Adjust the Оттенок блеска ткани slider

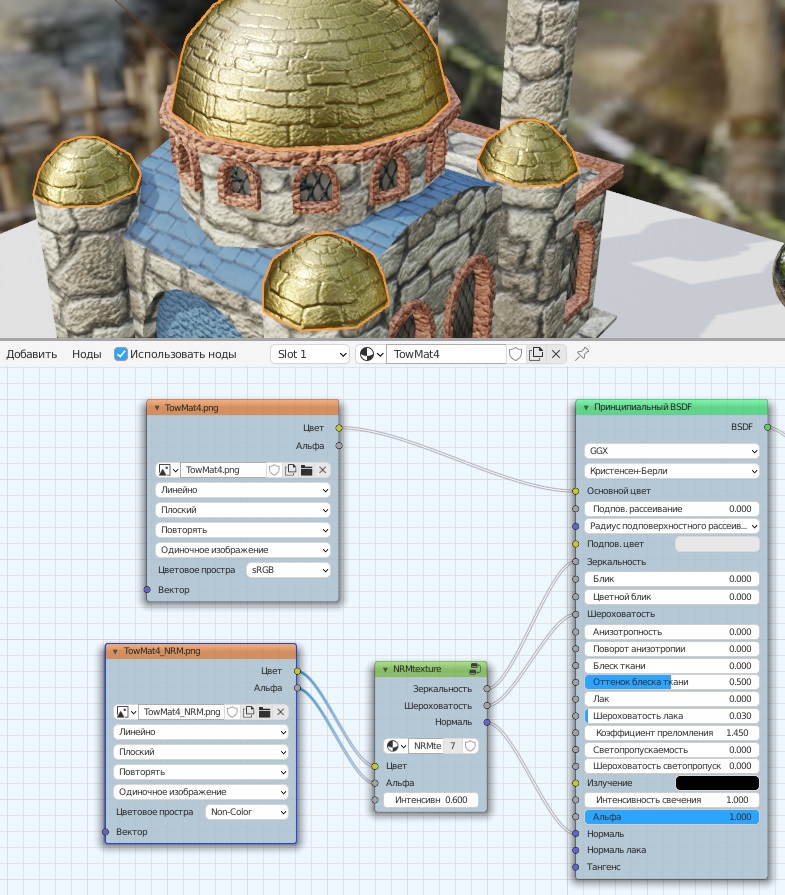672,682
